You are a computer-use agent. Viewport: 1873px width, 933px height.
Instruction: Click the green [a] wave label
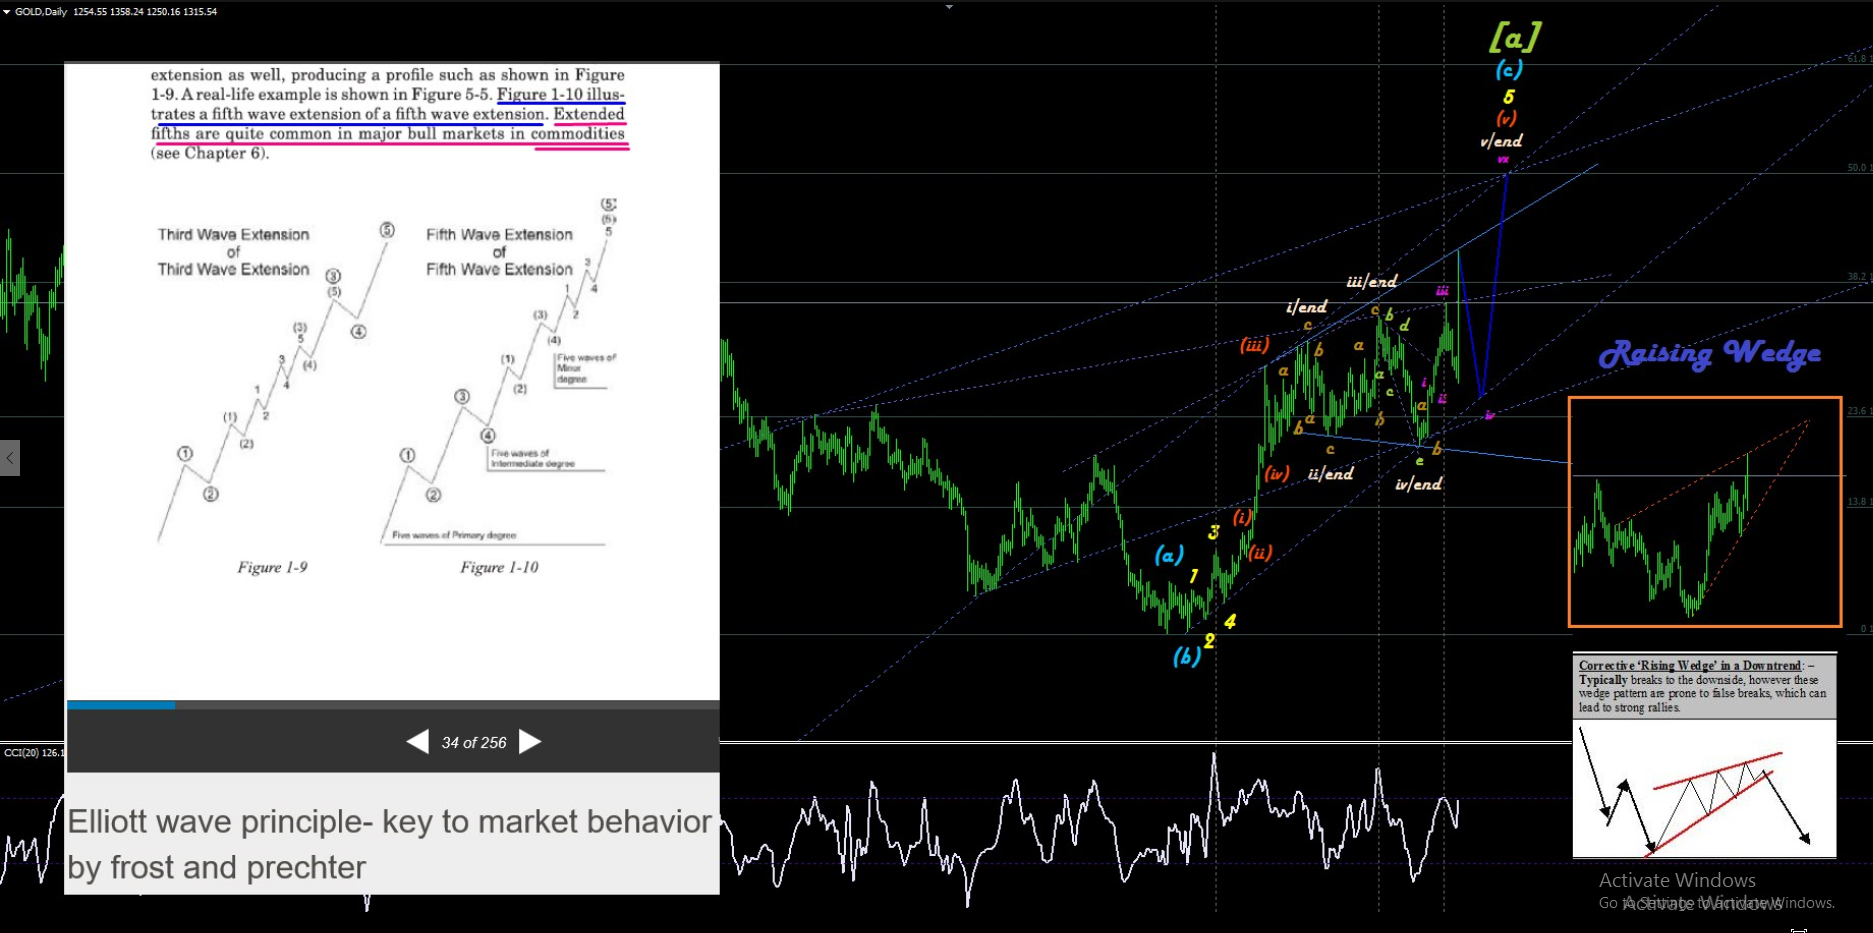click(x=1514, y=38)
